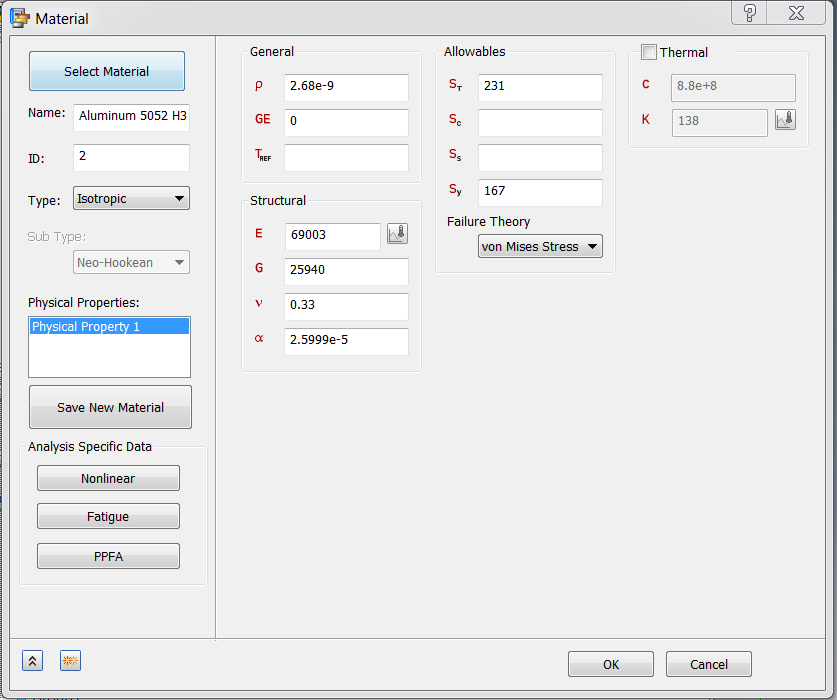Open the PPFA analysis data
Screen dimensions: 837x700
pyautogui.click(x=108, y=556)
